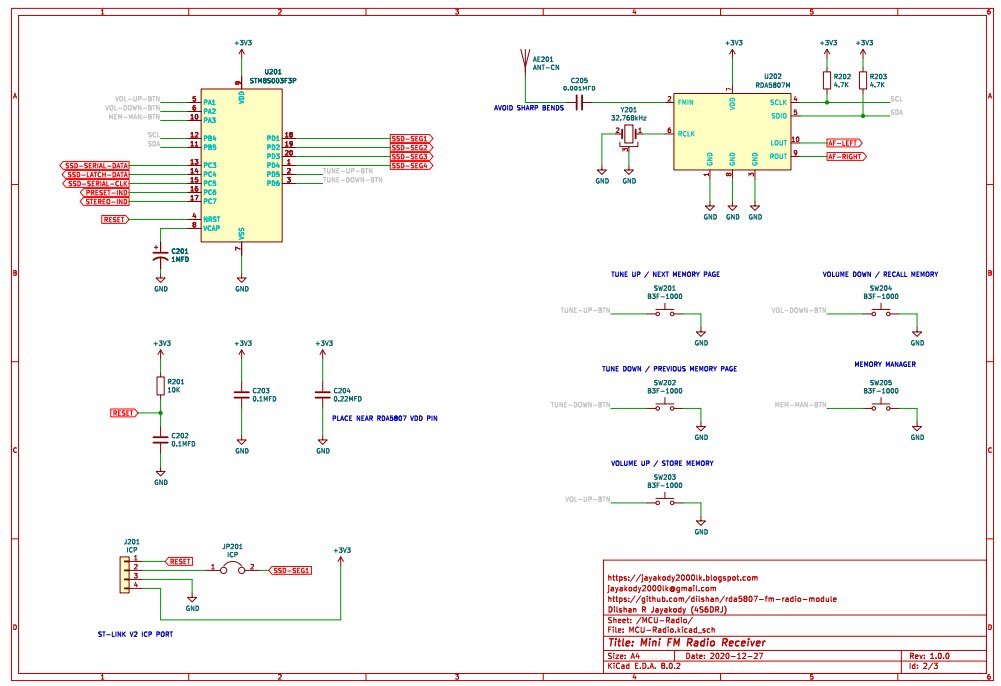This screenshot has height=686, width=1001.
Task: Click the JP201 ICP jumper symbol
Action: coord(232,568)
